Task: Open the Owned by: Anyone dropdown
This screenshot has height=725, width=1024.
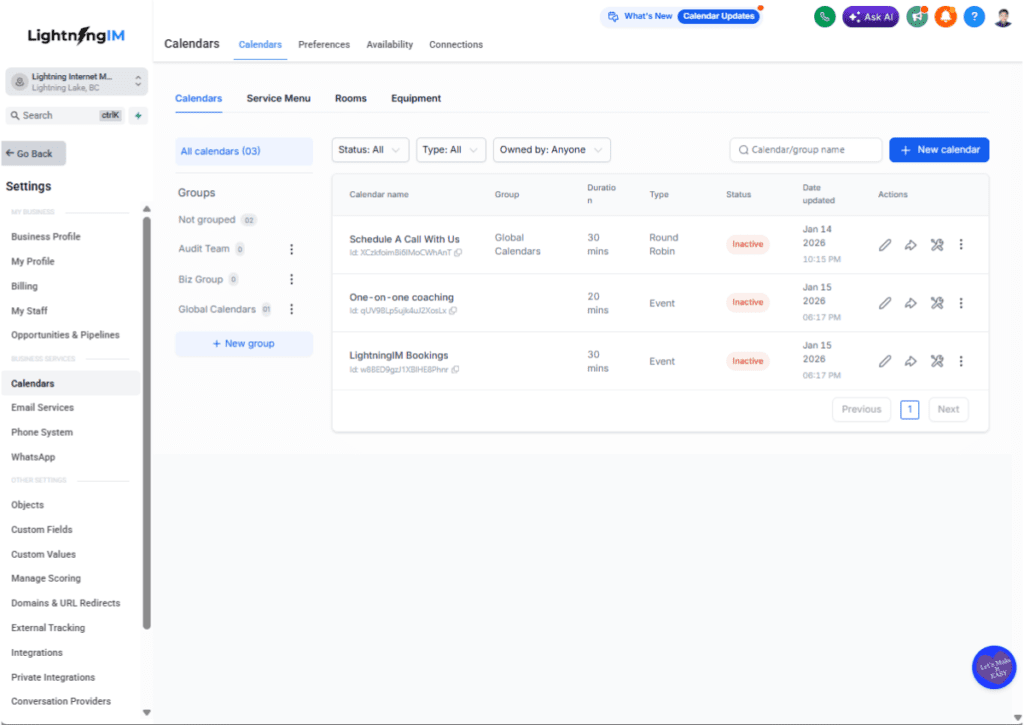Action: 551,149
